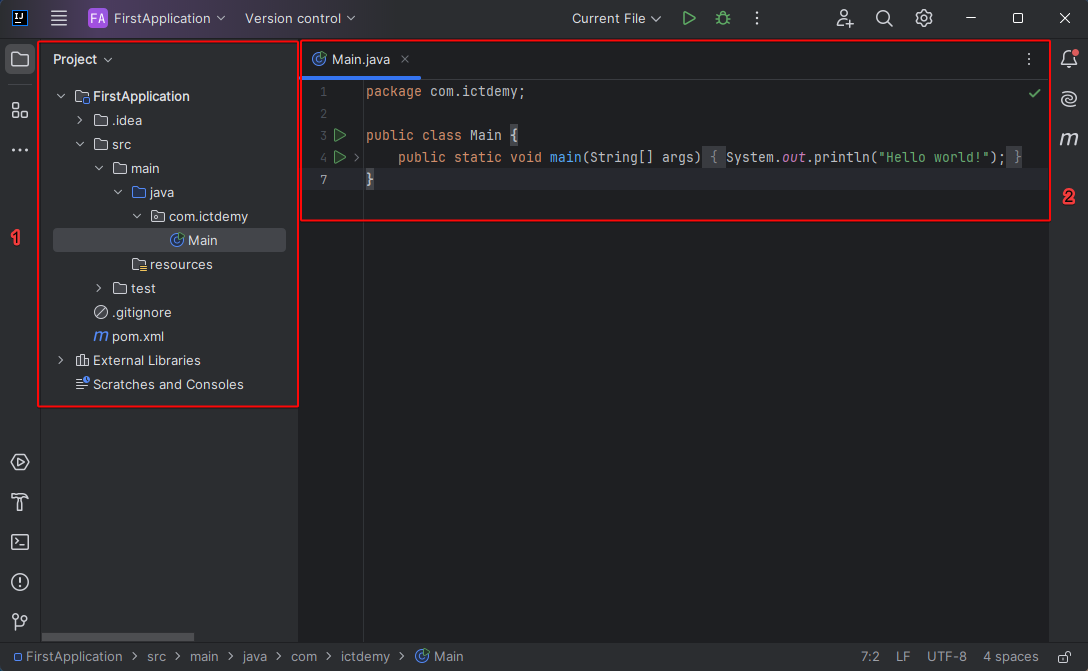Open the Maven tool window
Viewport: 1088px width, 671px height.
pyautogui.click(x=1069, y=138)
